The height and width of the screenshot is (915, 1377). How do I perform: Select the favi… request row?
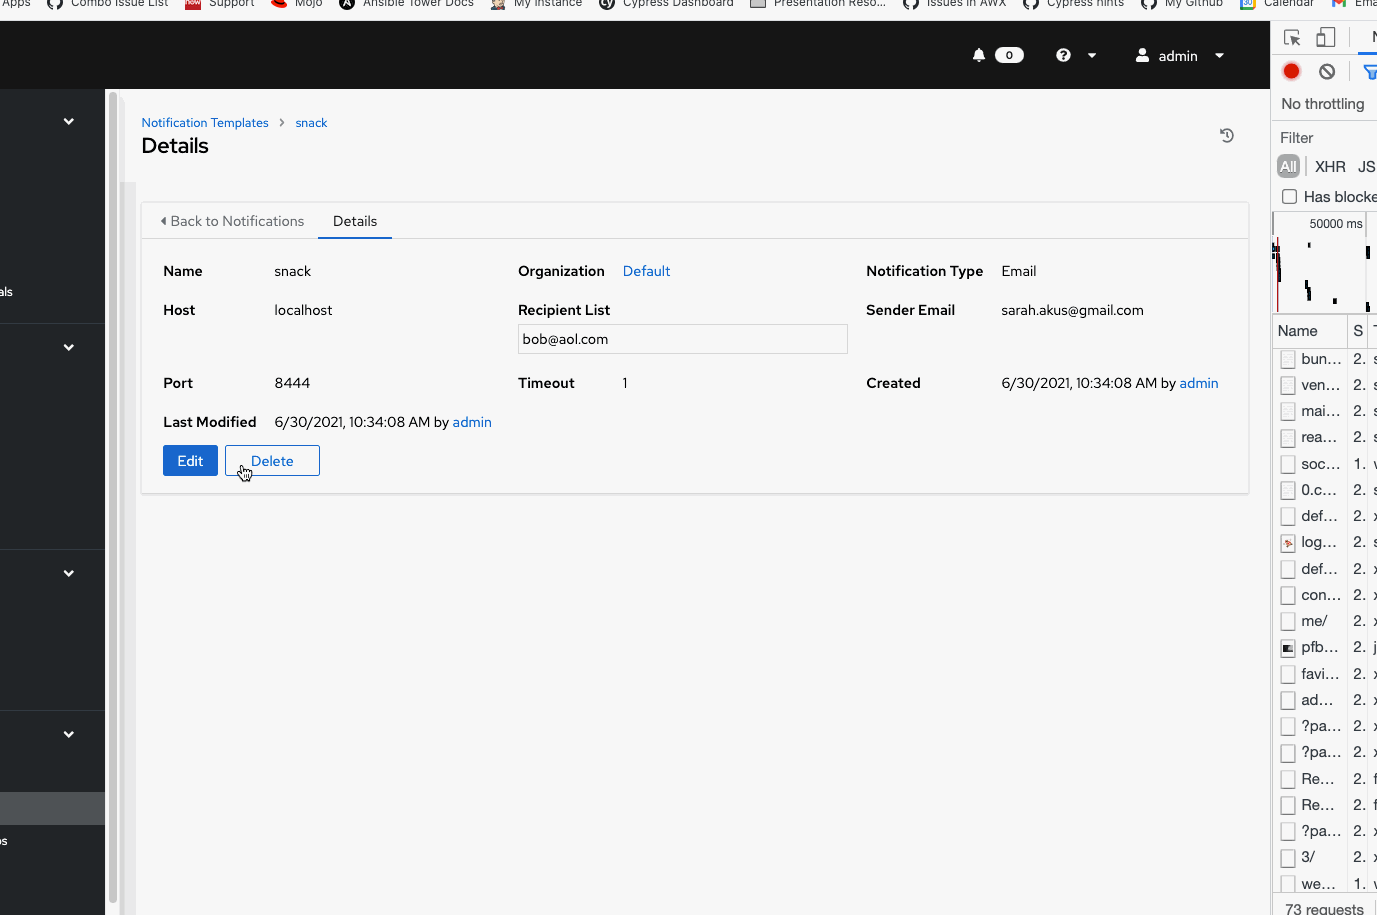1324,674
